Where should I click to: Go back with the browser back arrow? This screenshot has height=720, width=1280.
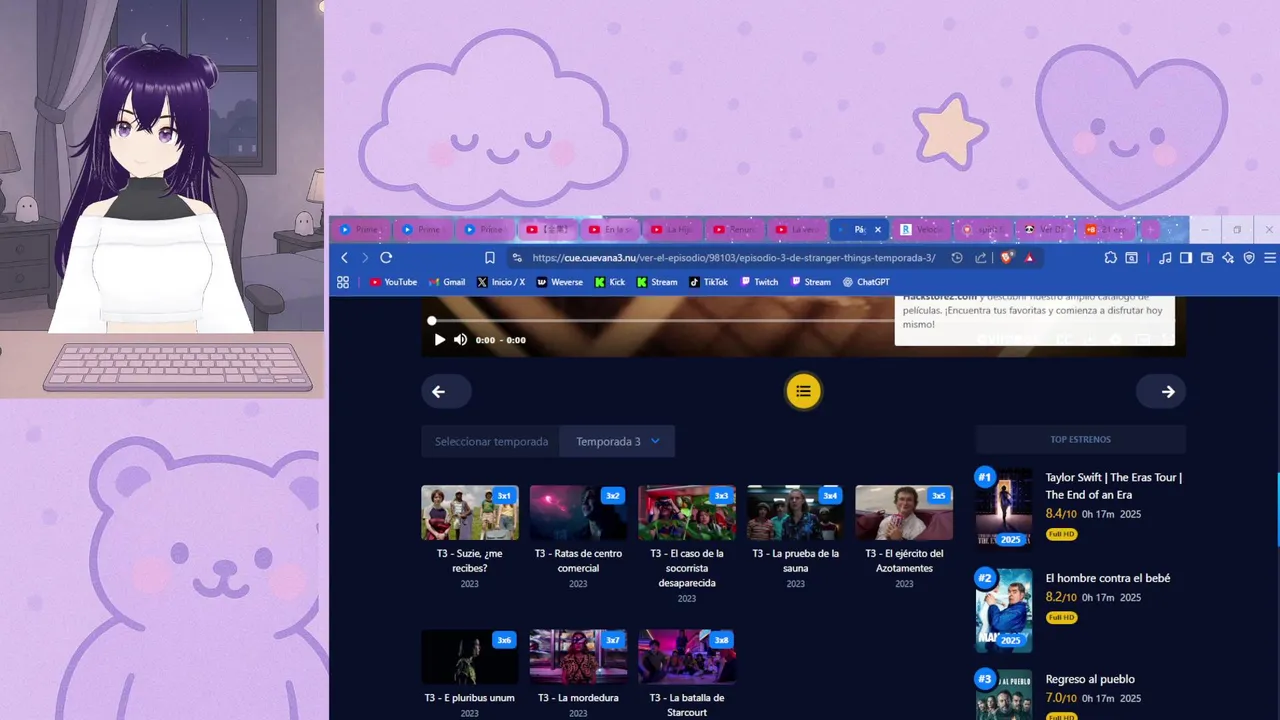coord(345,258)
